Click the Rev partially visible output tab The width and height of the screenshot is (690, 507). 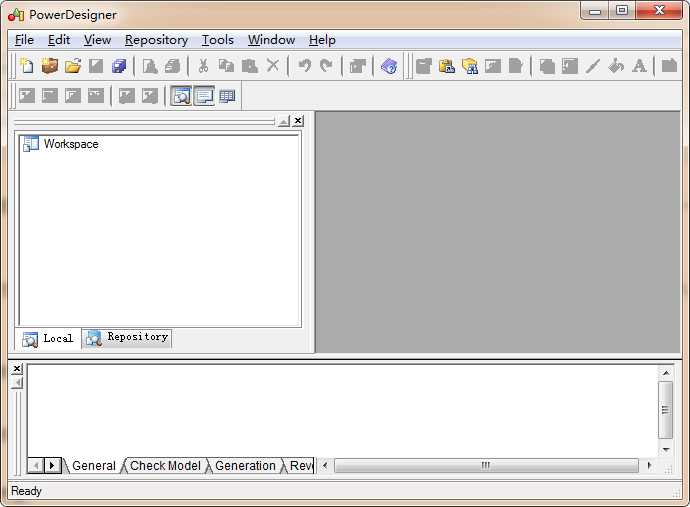(x=301, y=466)
